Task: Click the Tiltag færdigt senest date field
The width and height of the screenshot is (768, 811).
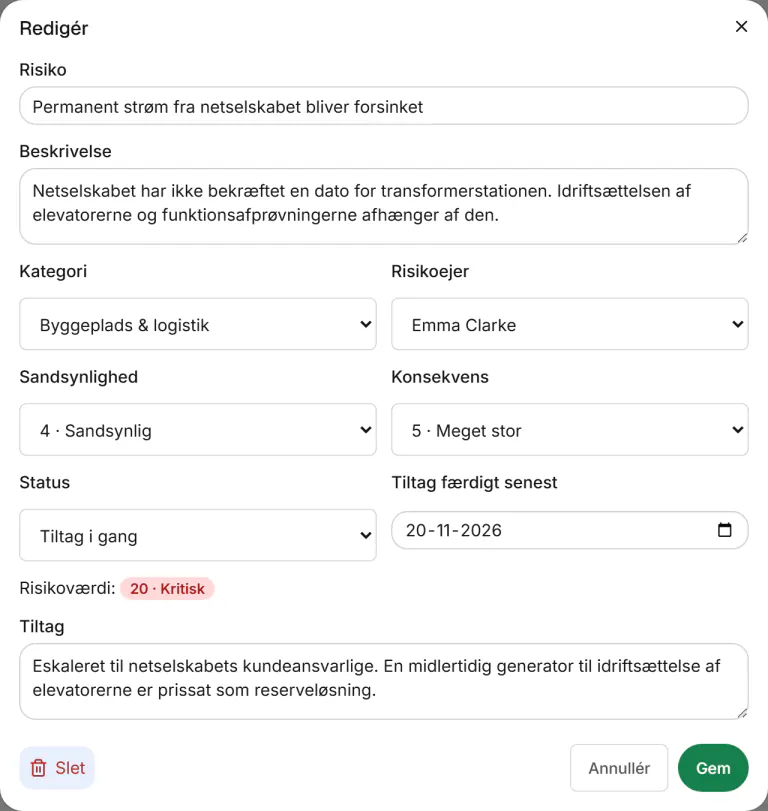Action: click(x=569, y=530)
